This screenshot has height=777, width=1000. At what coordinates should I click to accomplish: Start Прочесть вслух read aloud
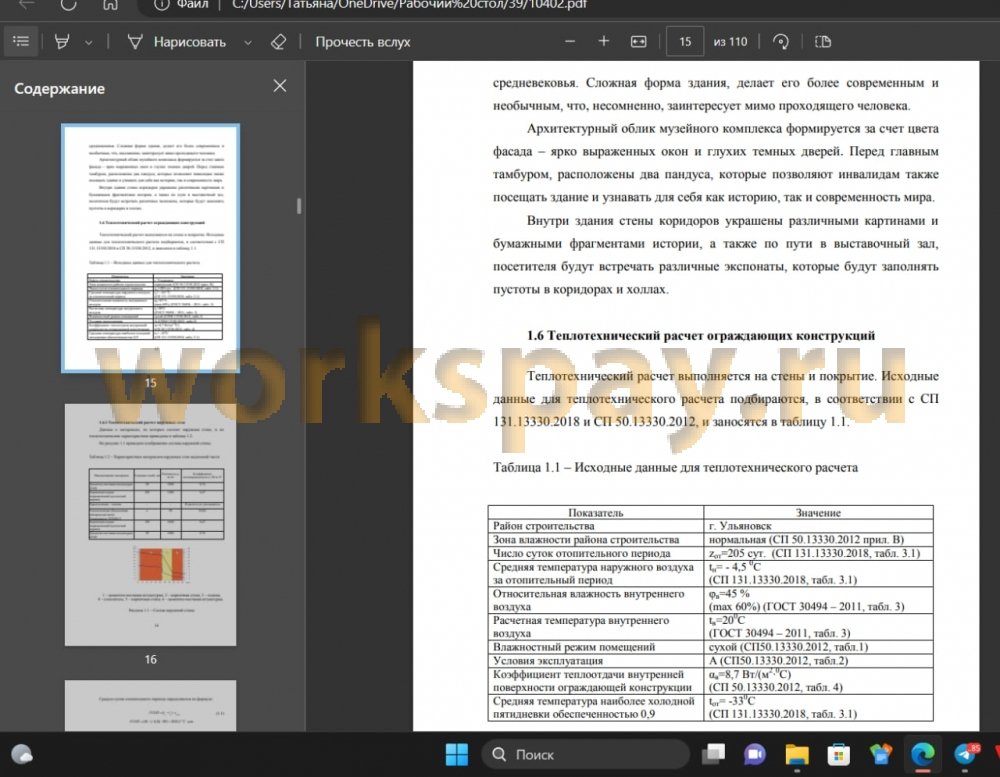(x=363, y=42)
